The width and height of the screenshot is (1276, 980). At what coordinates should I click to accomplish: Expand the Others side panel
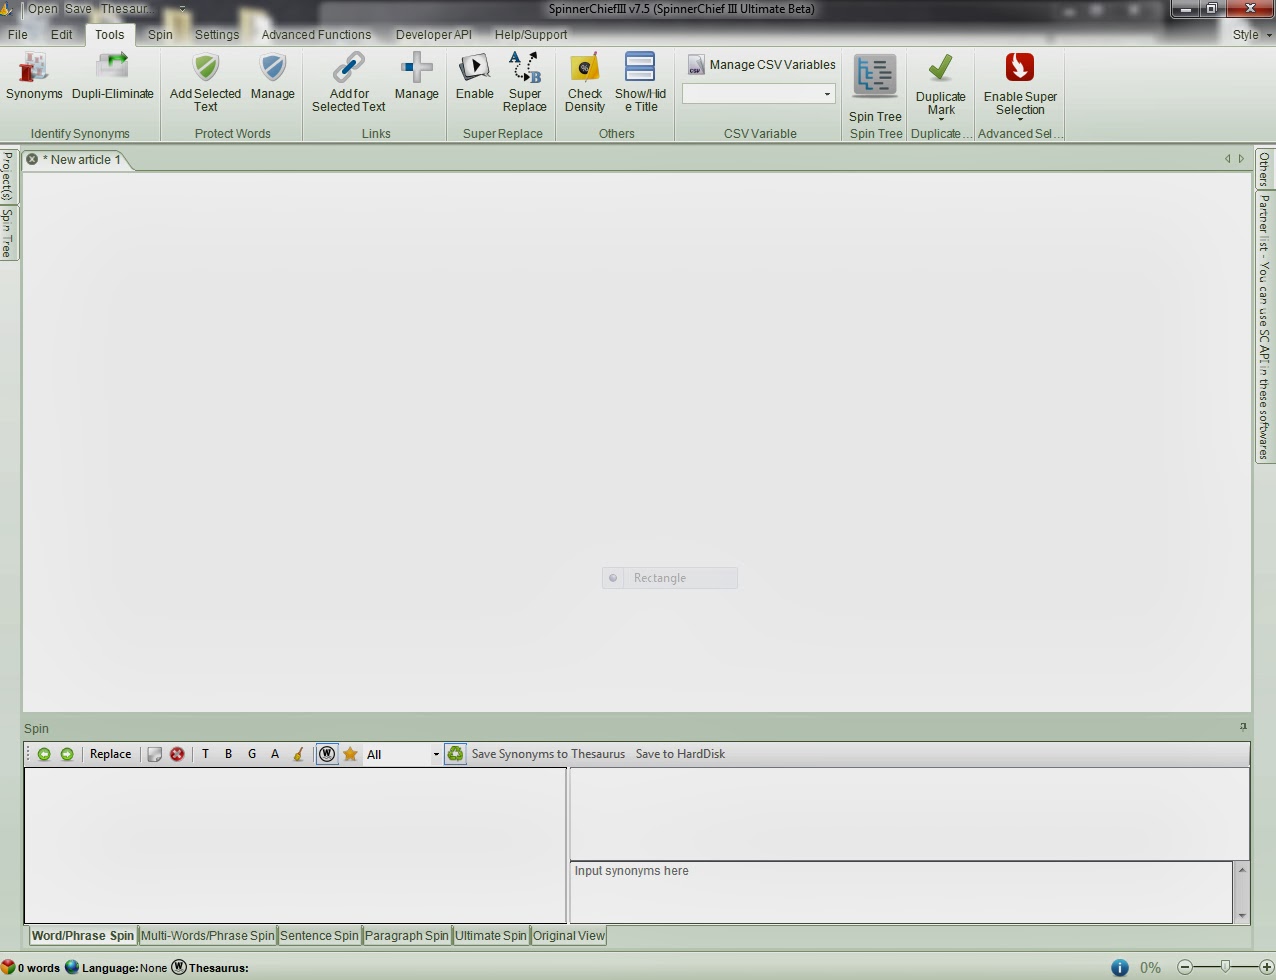(x=1264, y=169)
